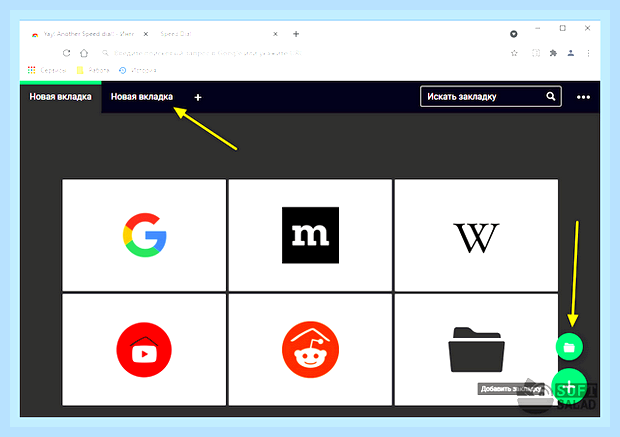Open the Сервисы apps shortcut

(47, 70)
